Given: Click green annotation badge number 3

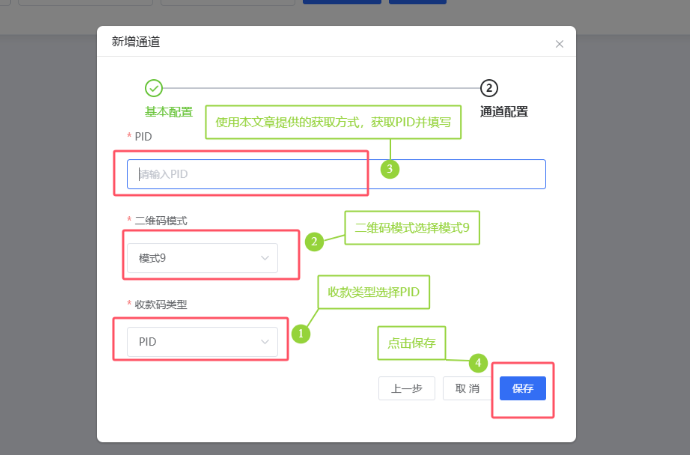Looking at the screenshot, I should (390, 169).
